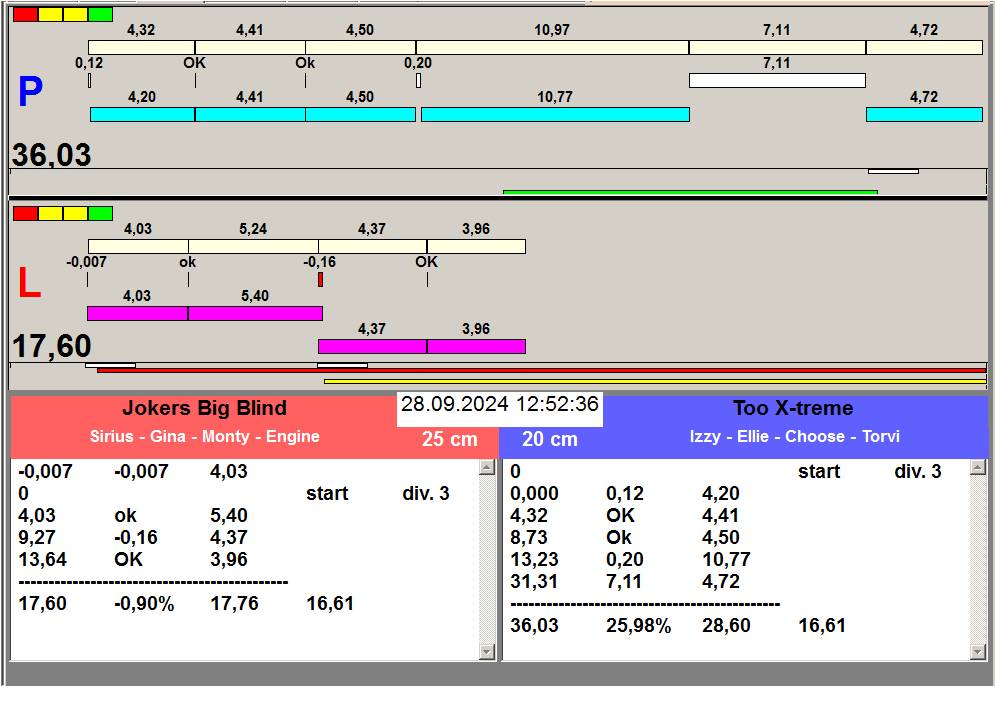Click the 25 cm jump height label
Screen dimensions: 995x716
pyautogui.click(x=449, y=440)
